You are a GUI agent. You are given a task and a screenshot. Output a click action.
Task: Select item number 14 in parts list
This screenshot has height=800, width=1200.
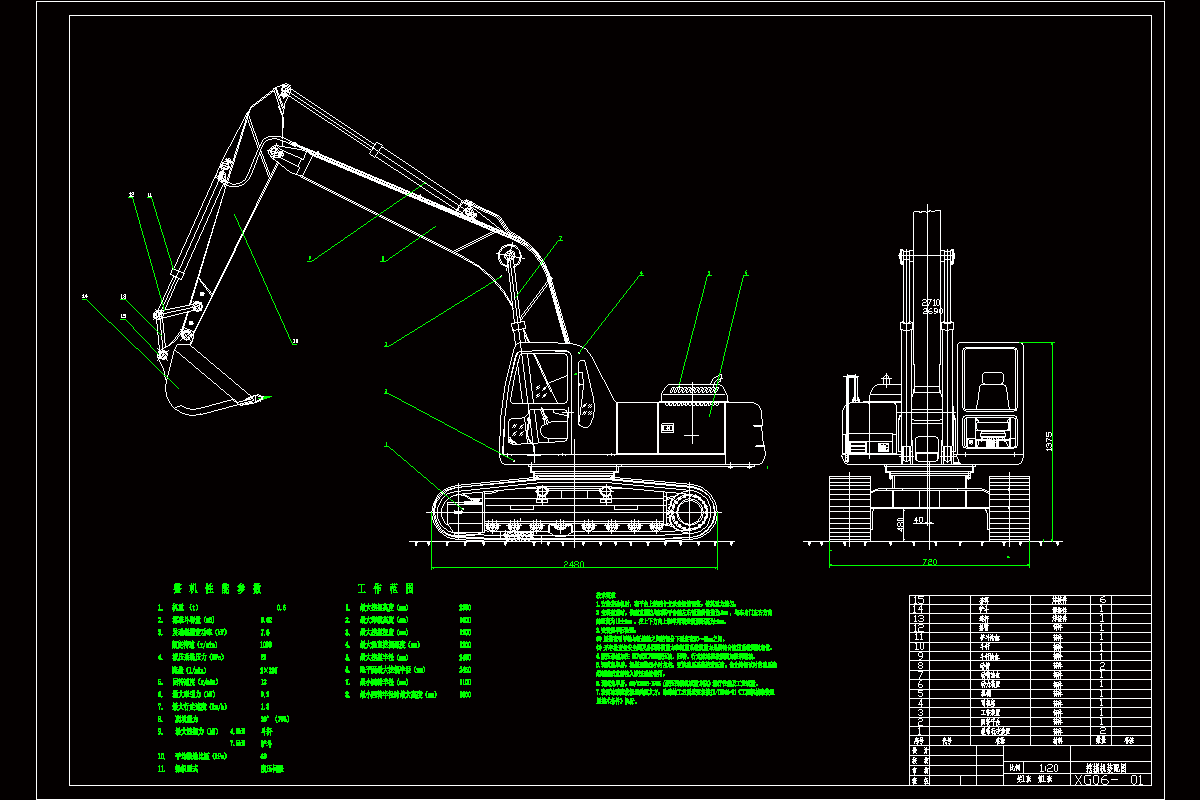pyautogui.click(x=920, y=609)
